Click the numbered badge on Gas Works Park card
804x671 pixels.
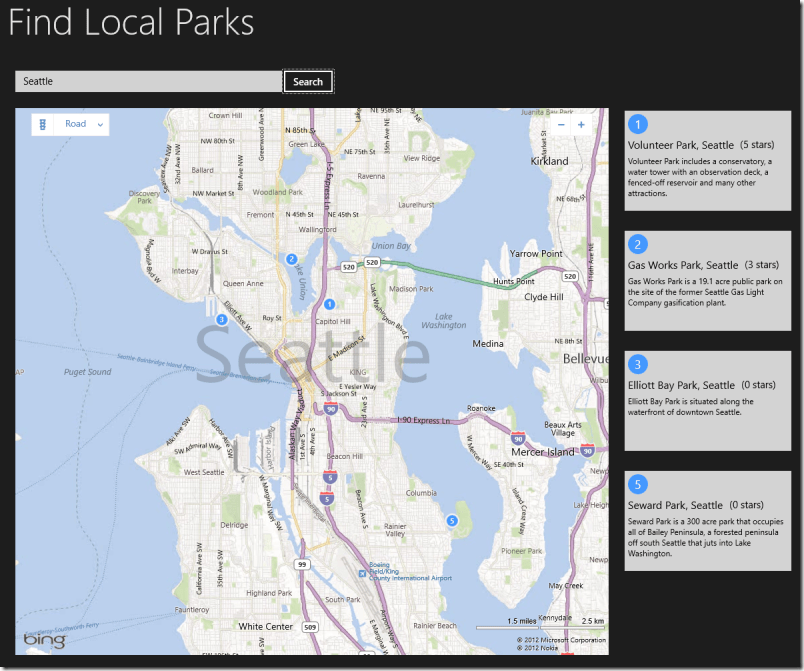[x=638, y=244]
